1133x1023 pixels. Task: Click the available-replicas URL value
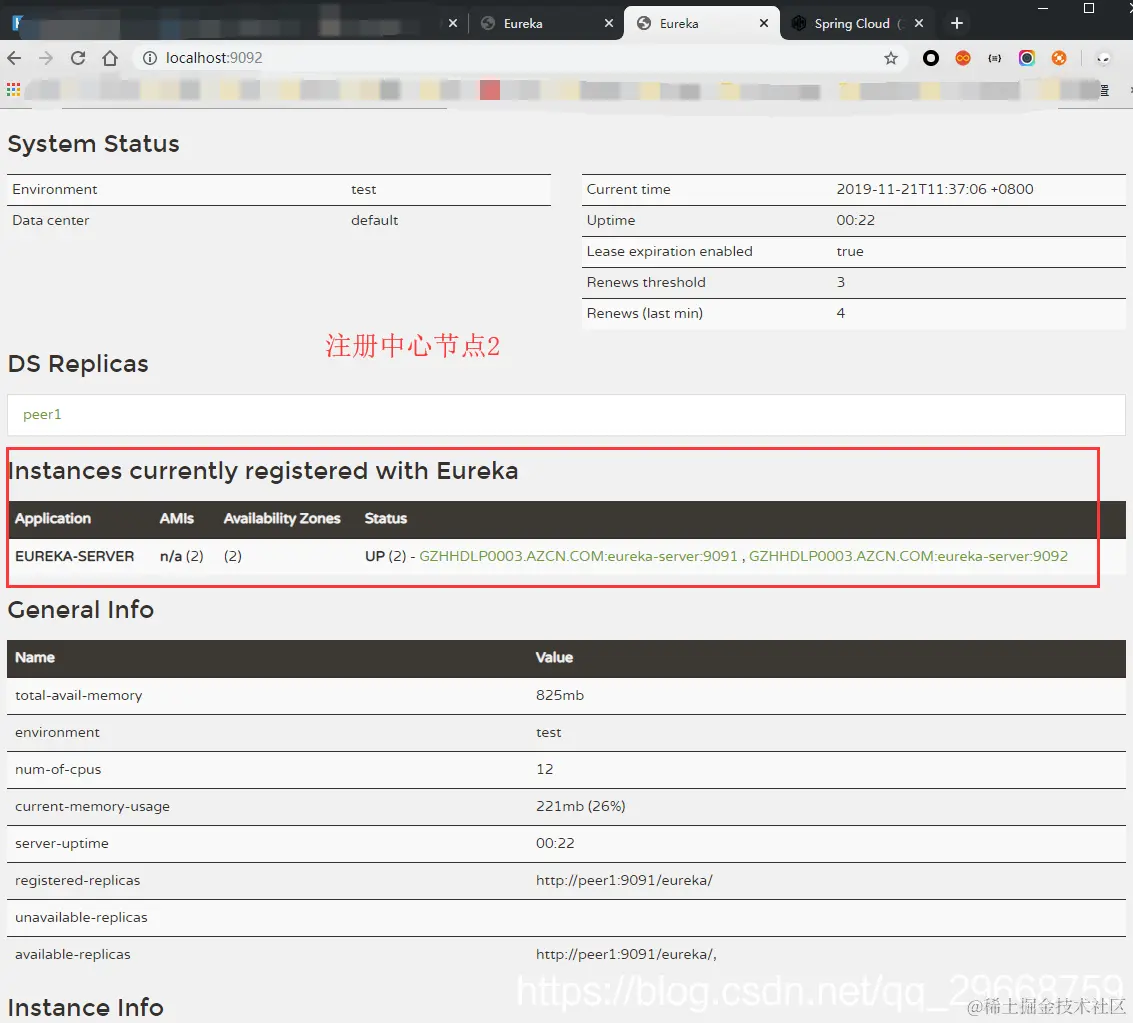[x=626, y=954]
